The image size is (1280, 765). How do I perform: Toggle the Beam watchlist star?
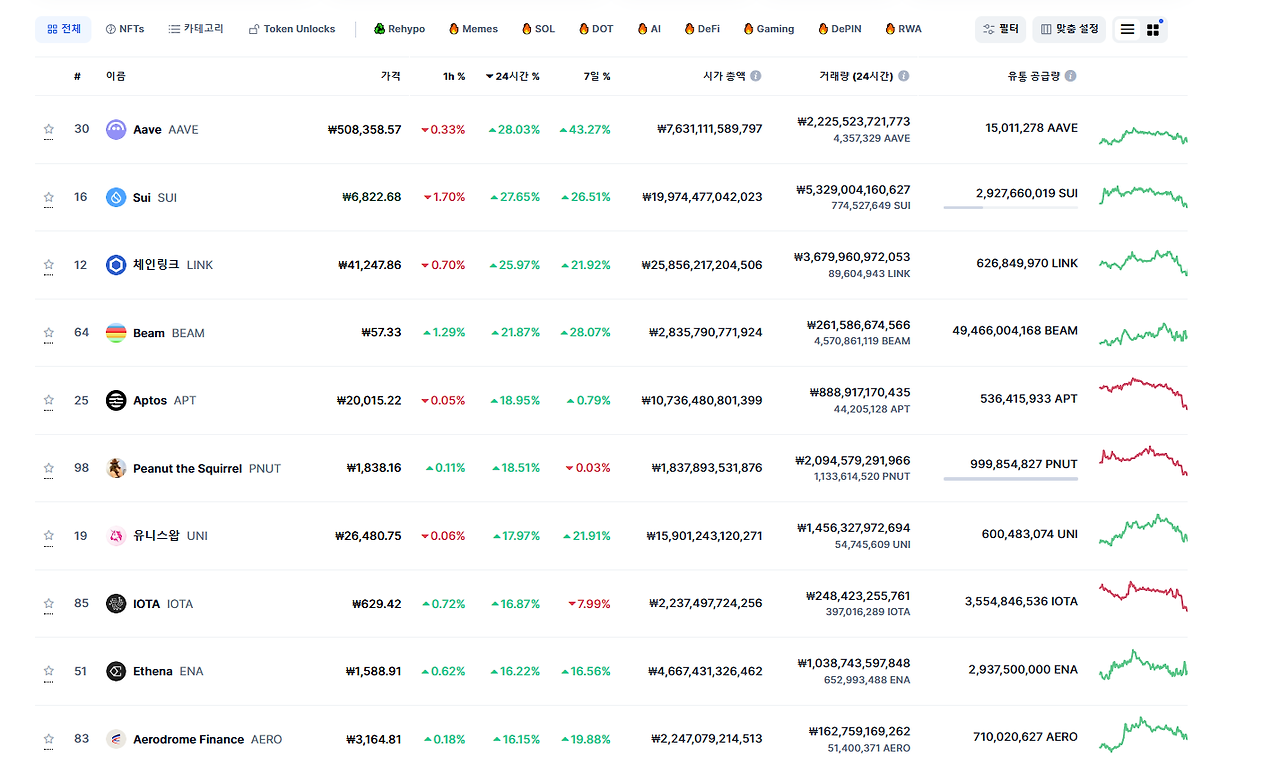tap(48, 332)
